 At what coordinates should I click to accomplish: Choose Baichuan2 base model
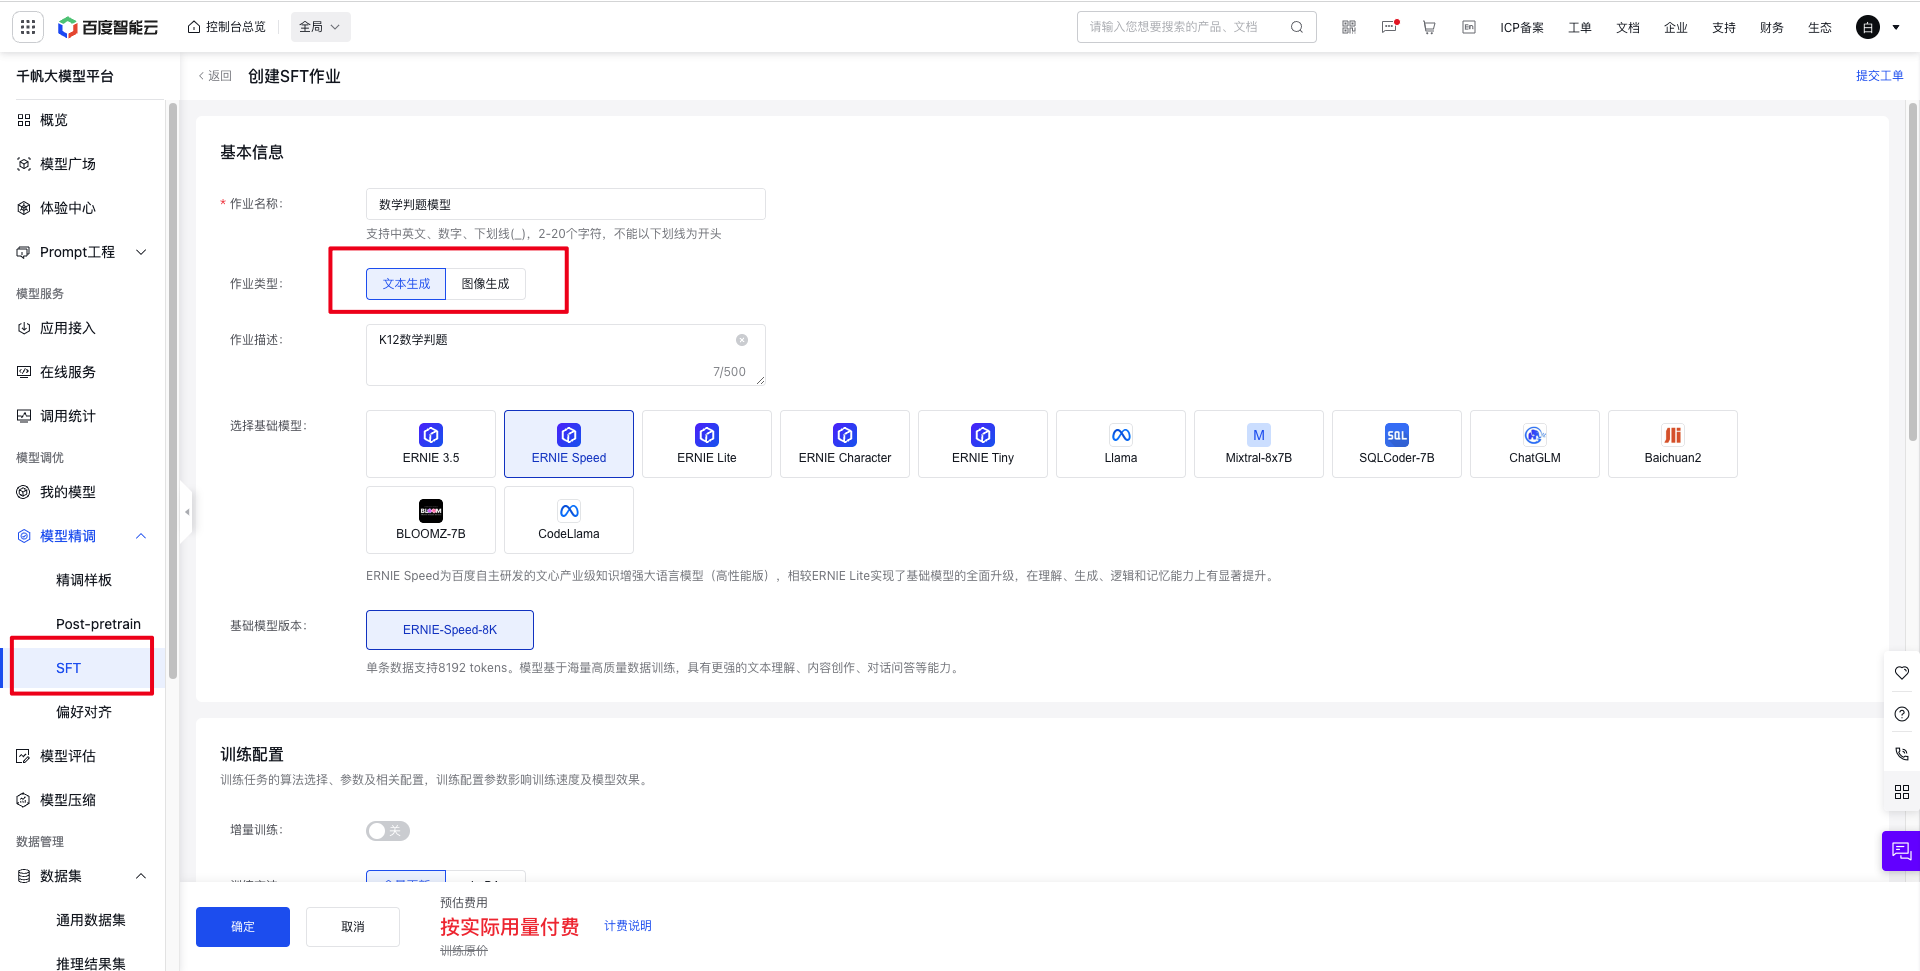click(1673, 444)
